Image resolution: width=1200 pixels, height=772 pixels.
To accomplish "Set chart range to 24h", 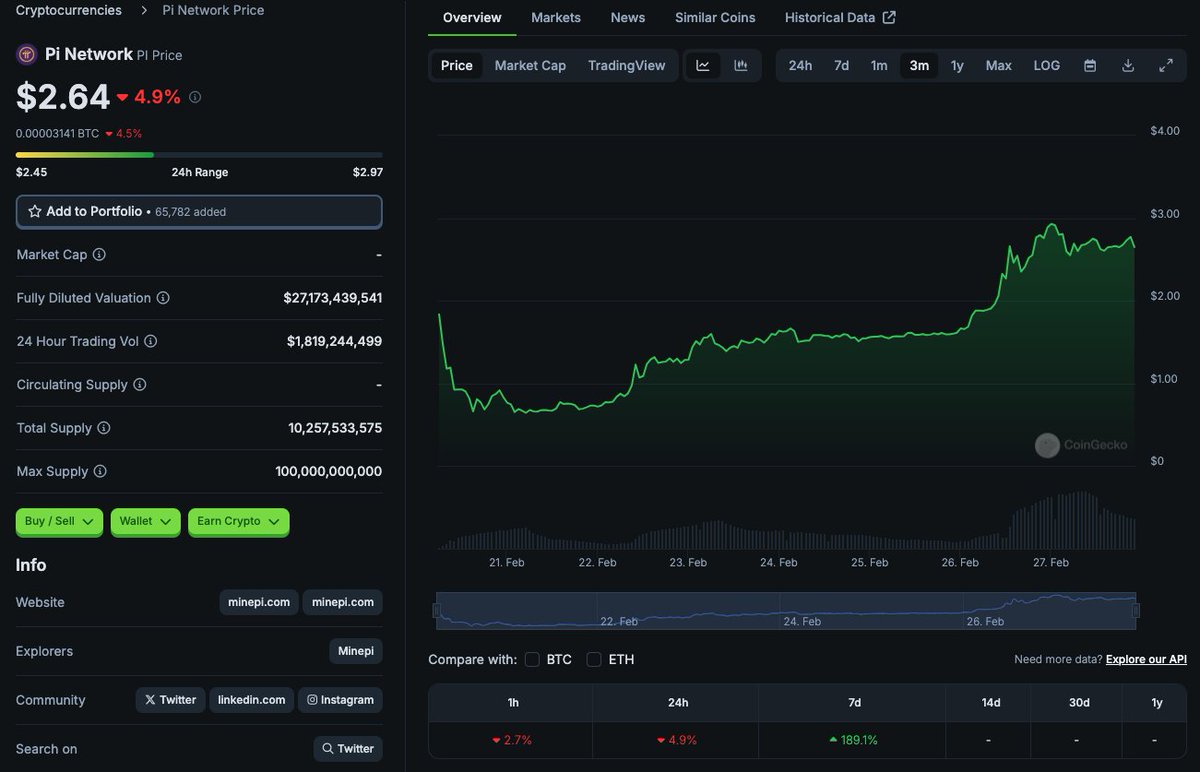I will pyautogui.click(x=800, y=65).
